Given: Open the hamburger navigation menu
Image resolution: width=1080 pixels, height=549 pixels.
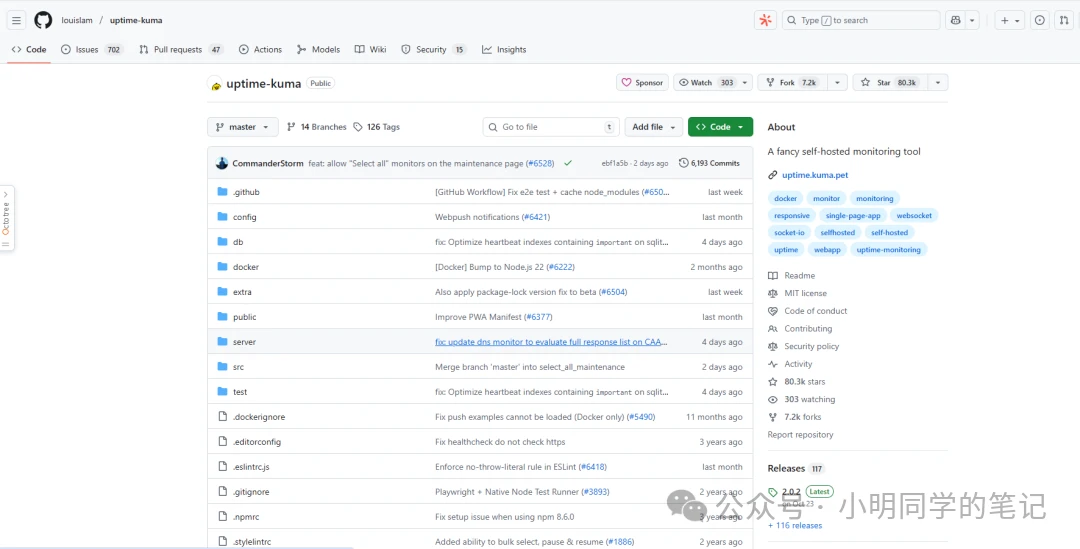Looking at the screenshot, I should tap(17, 20).
